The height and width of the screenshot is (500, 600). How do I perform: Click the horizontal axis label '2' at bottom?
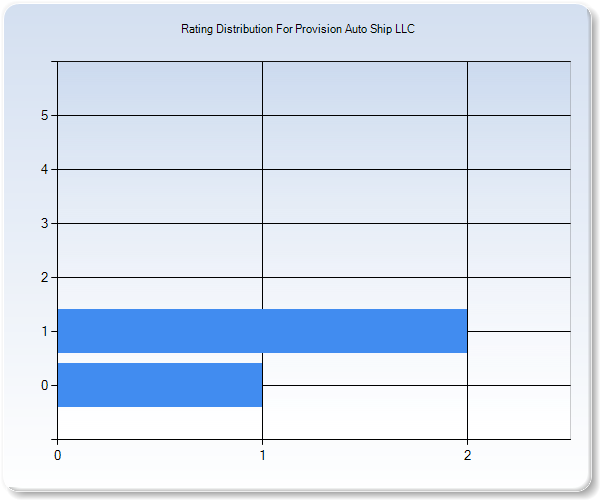point(467,455)
